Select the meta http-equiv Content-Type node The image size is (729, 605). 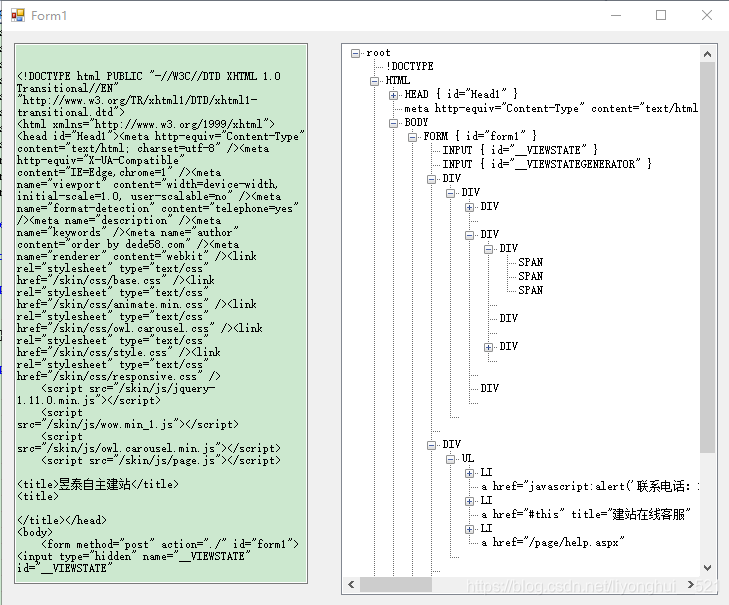point(551,108)
